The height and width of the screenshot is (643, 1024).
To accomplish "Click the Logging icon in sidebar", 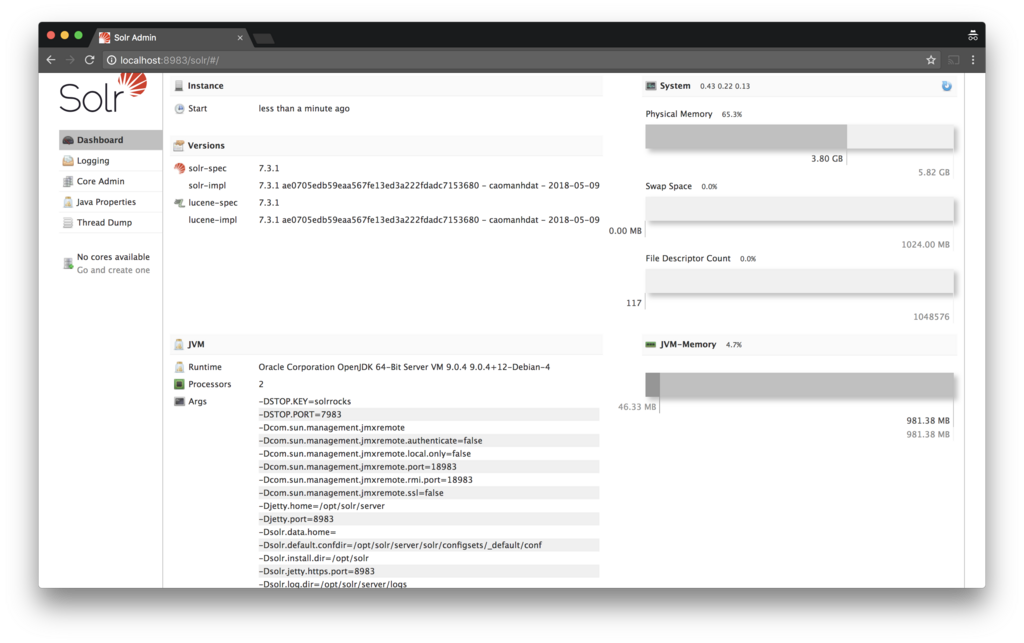I will click(68, 161).
